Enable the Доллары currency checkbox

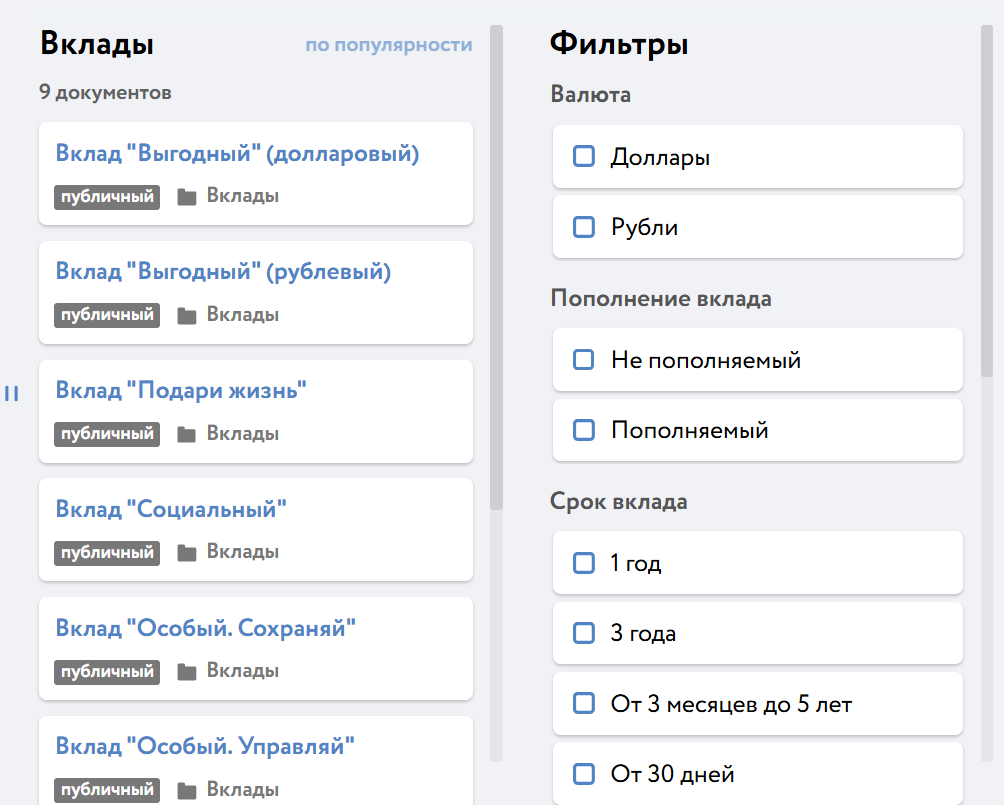(x=584, y=157)
